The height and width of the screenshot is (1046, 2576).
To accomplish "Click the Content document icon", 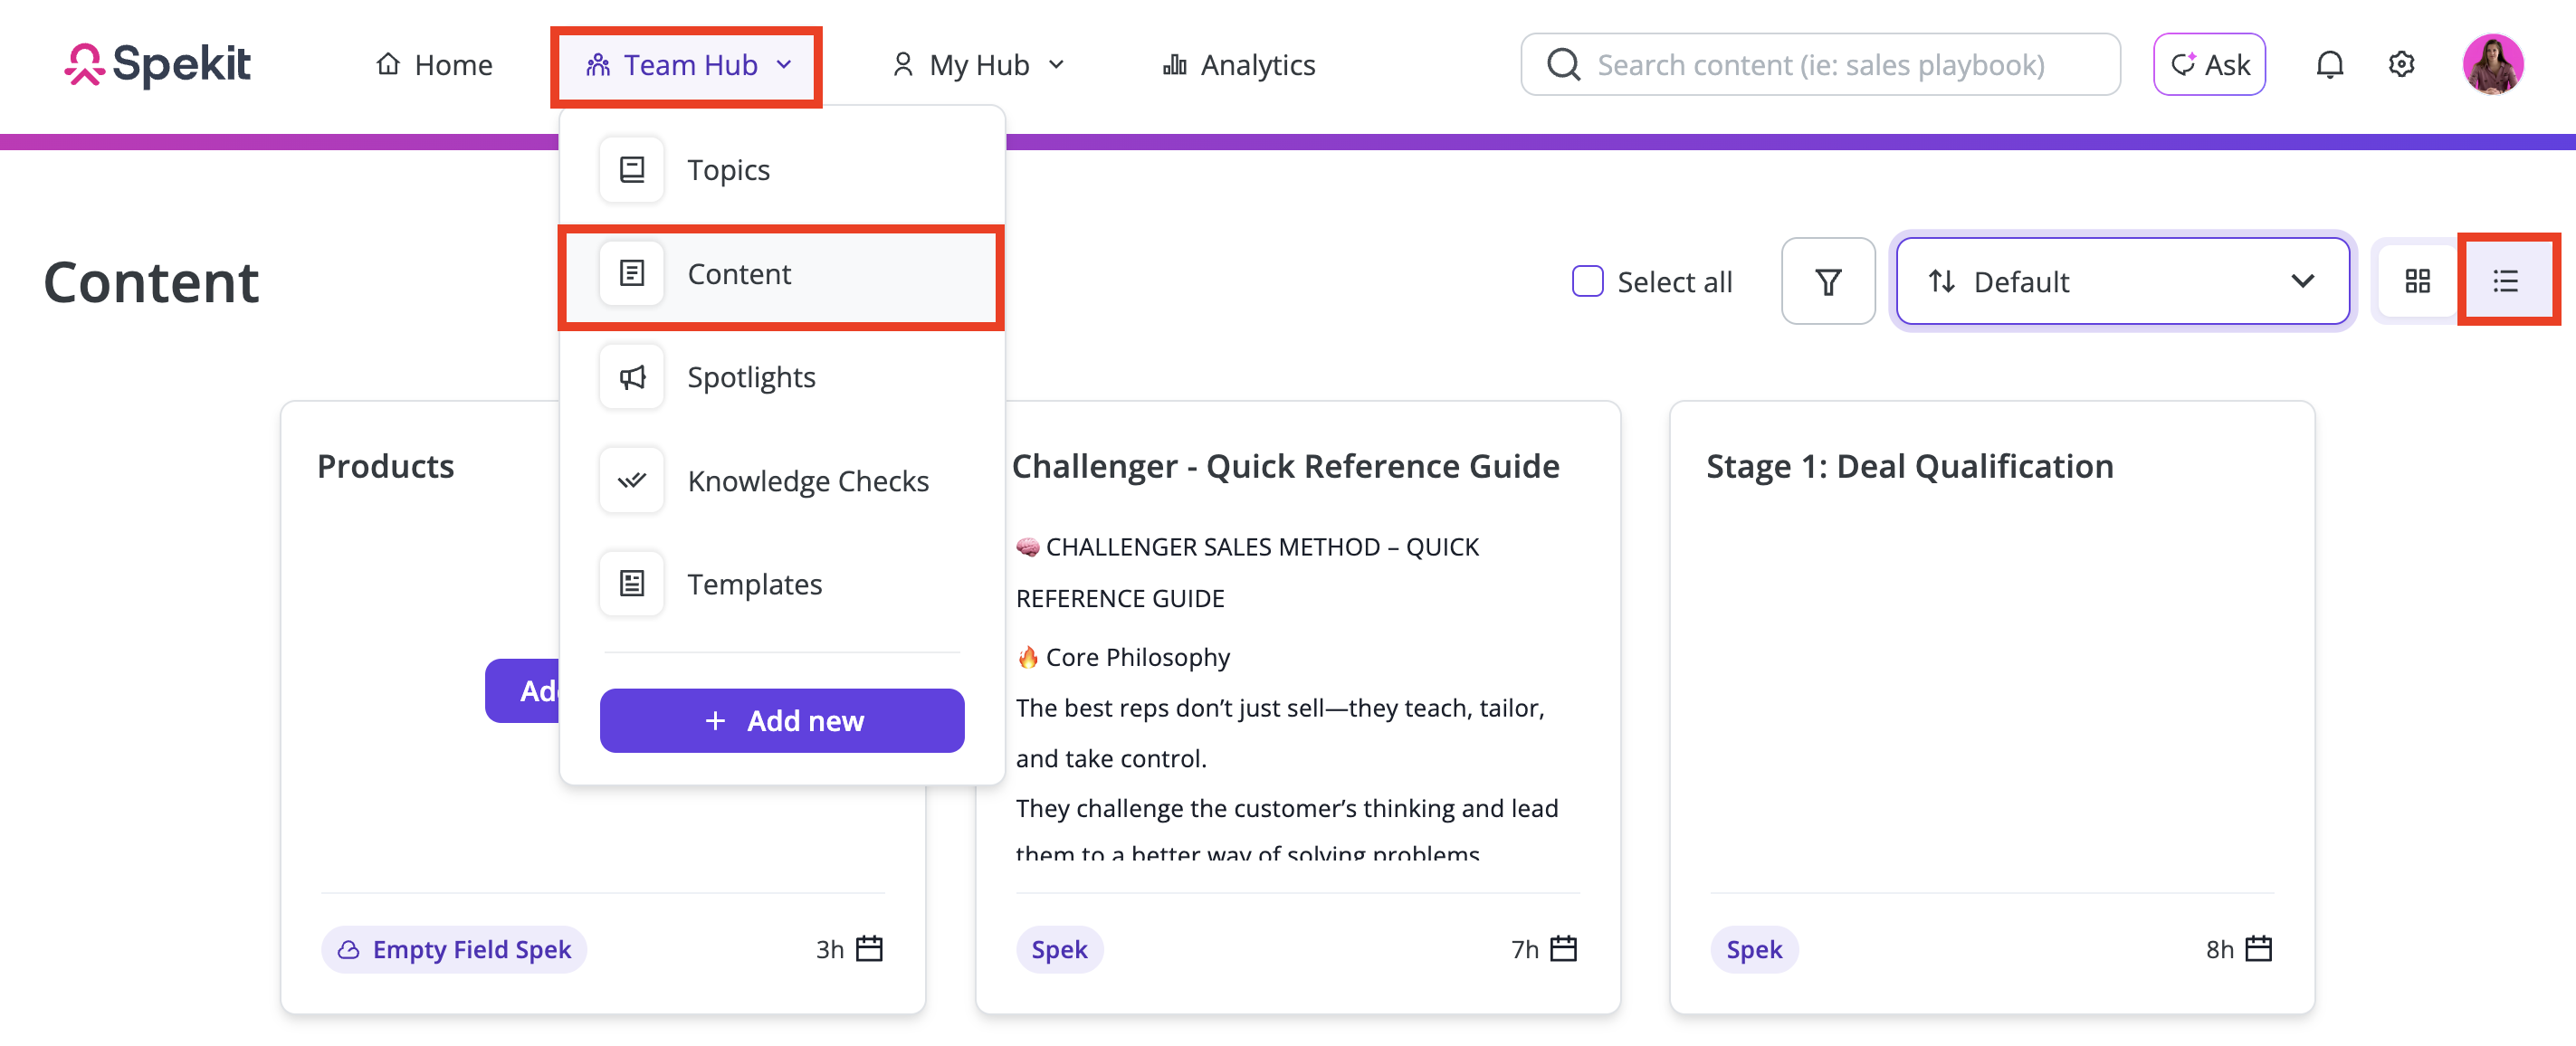I will (632, 273).
